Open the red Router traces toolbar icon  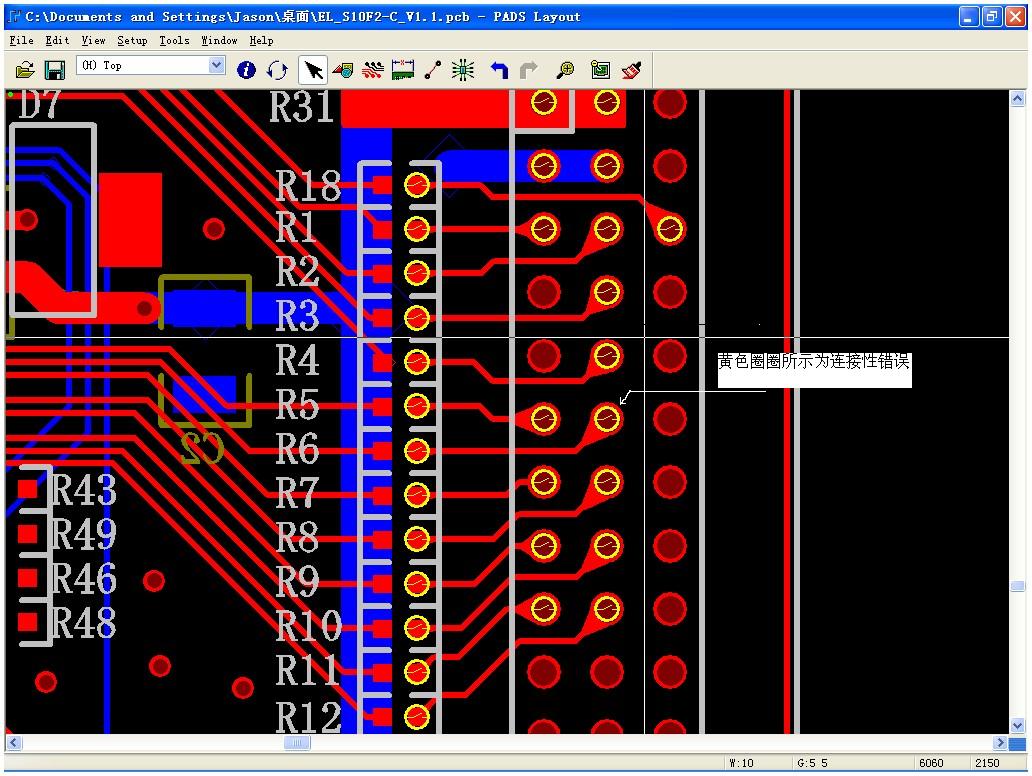coord(373,69)
